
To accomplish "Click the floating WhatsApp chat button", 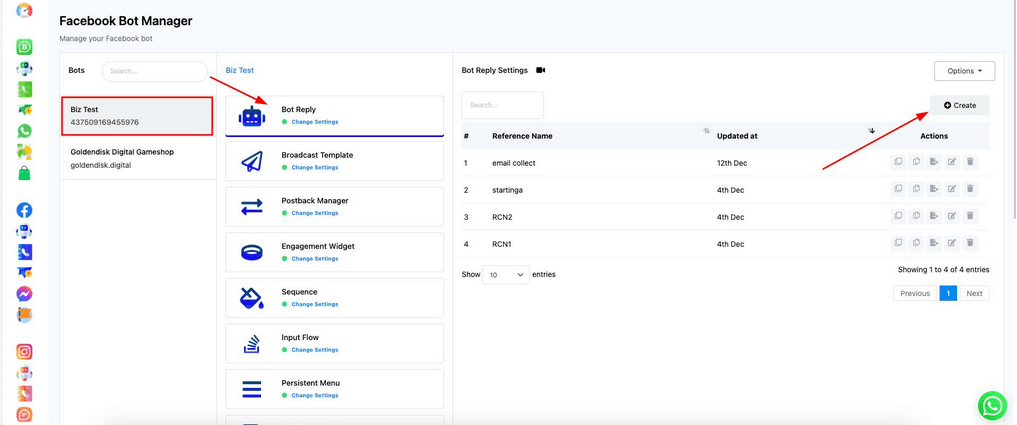I will click(992, 405).
